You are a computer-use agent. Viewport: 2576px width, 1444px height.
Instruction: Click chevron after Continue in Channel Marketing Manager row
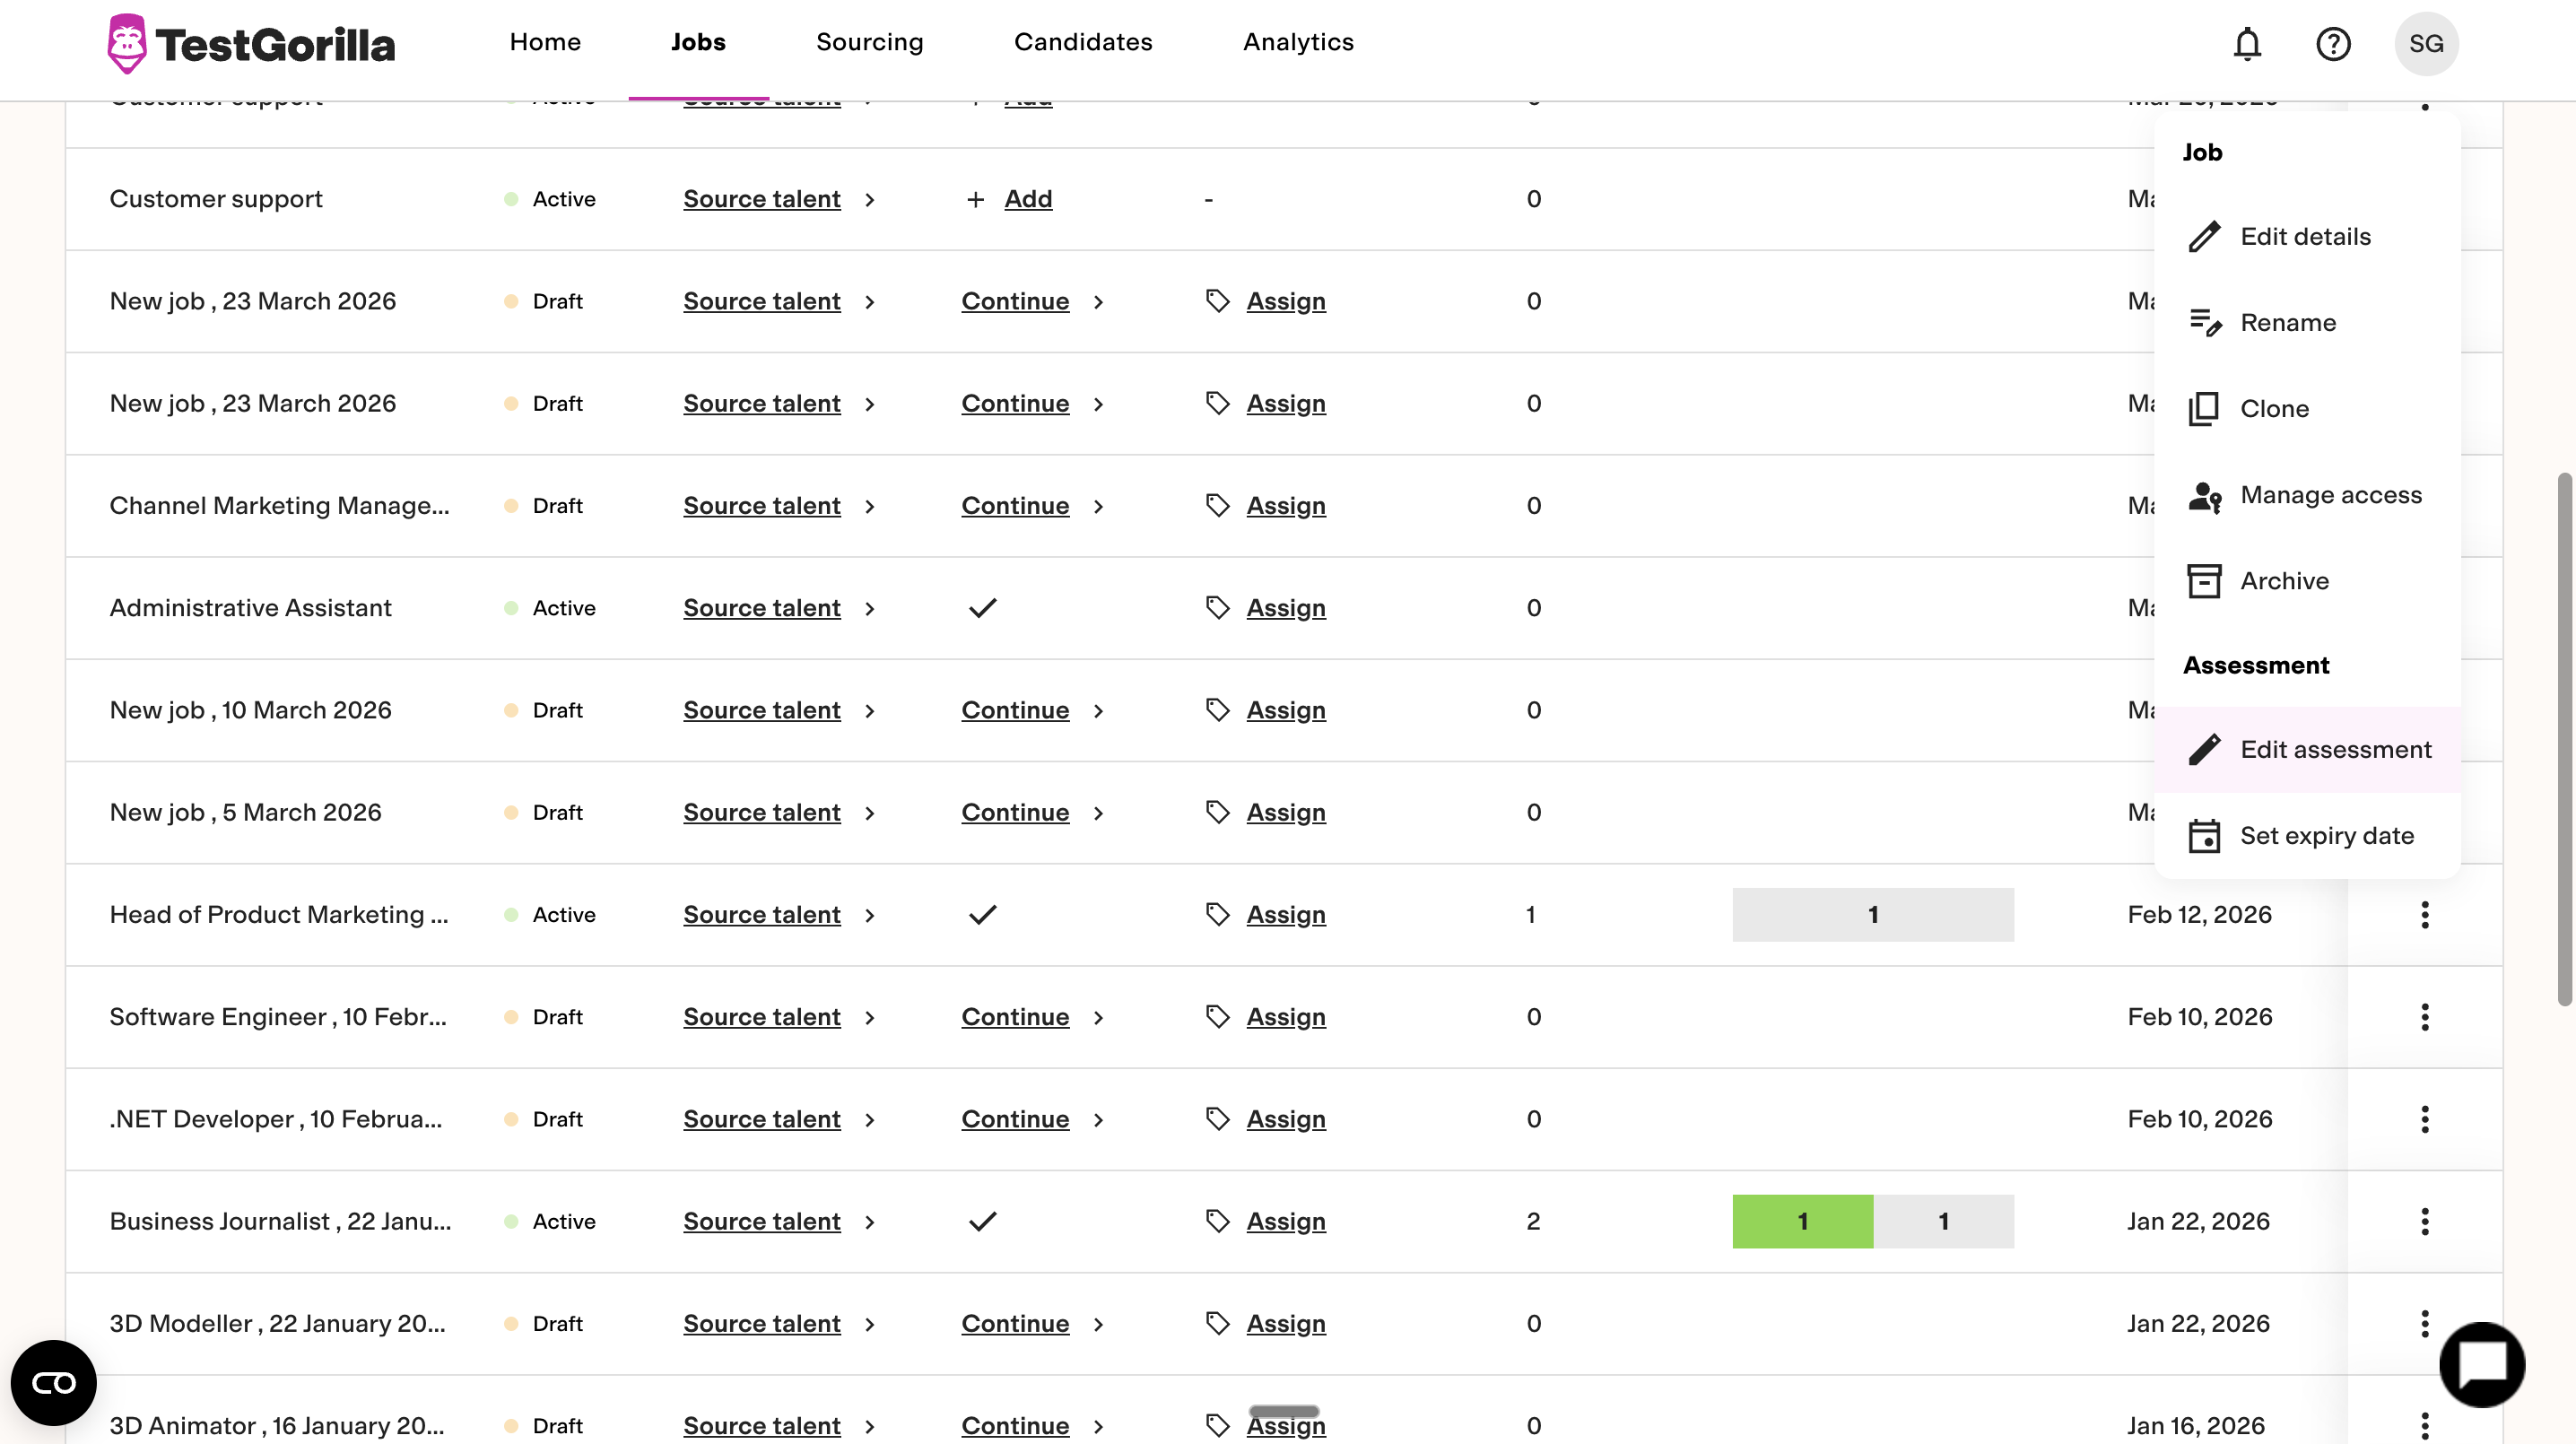click(1098, 507)
